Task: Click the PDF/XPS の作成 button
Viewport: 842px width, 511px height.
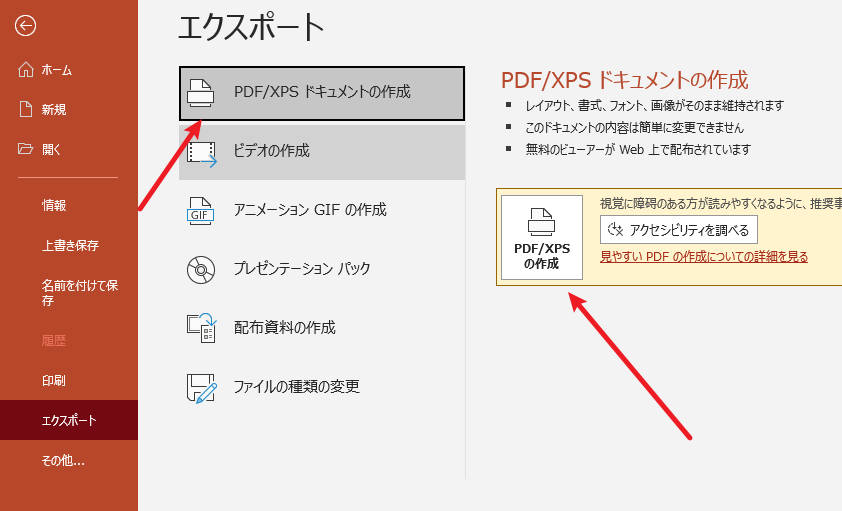Action: tap(542, 237)
